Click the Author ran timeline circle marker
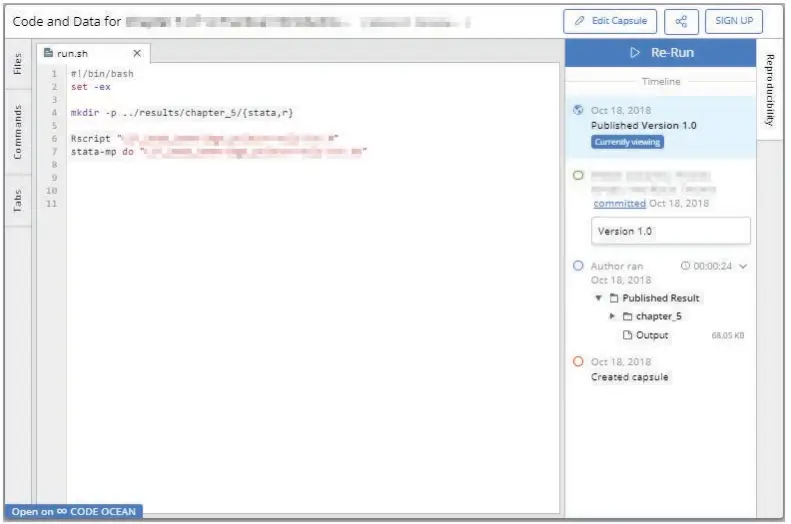This screenshot has height=524, width=791. [578, 266]
